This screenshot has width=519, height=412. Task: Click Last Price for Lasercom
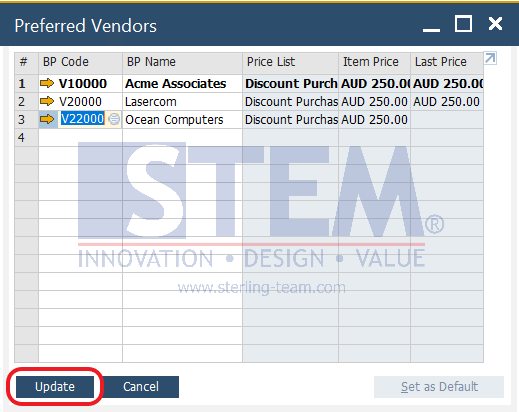(x=447, y=101)
